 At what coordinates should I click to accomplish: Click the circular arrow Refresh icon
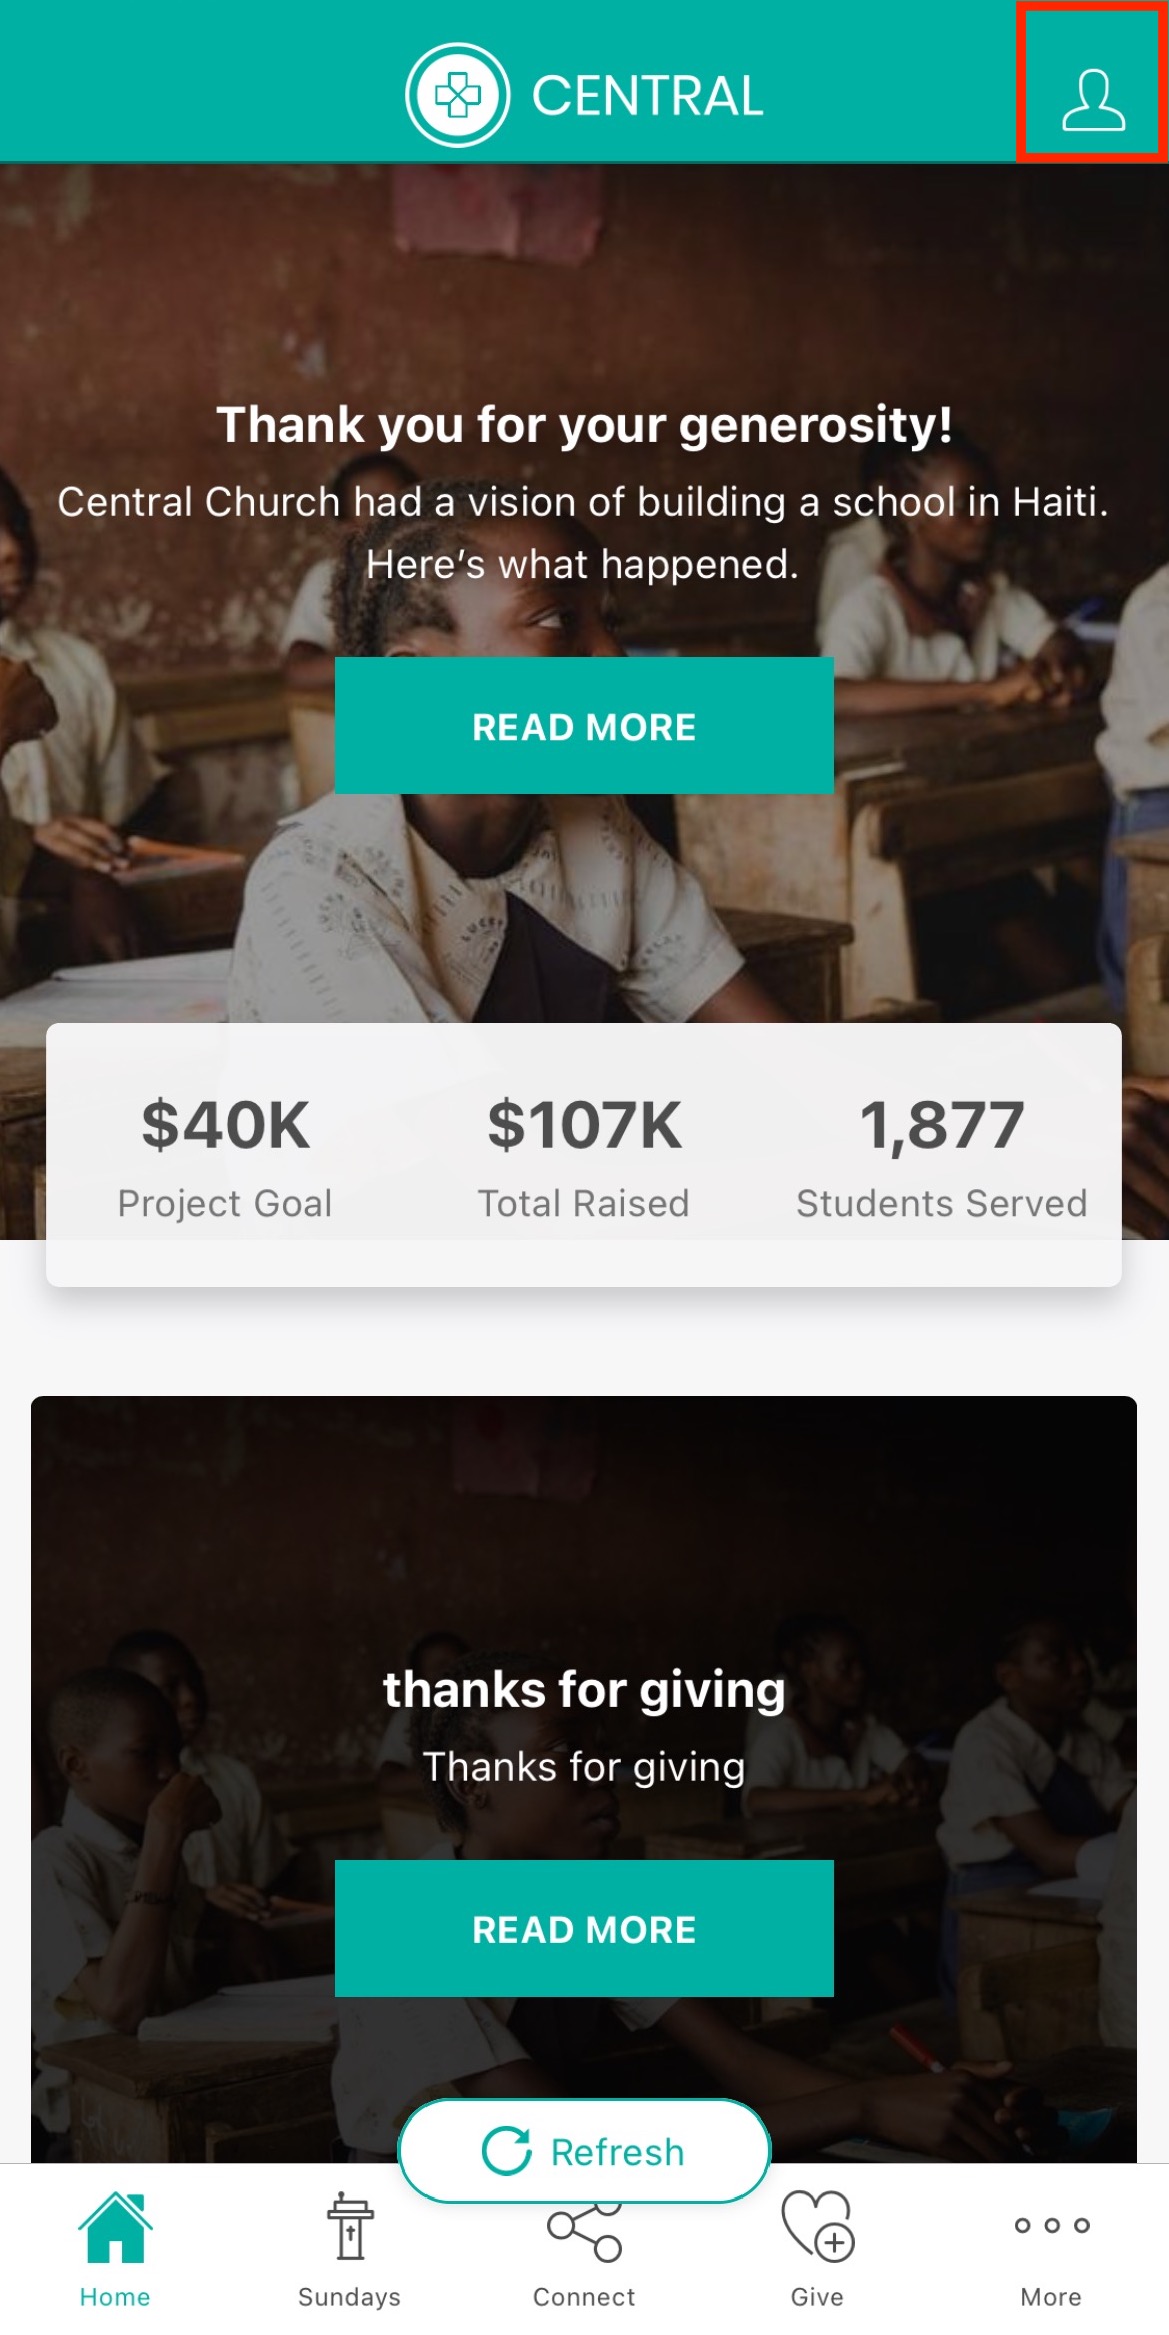(x=507, y=2151)
